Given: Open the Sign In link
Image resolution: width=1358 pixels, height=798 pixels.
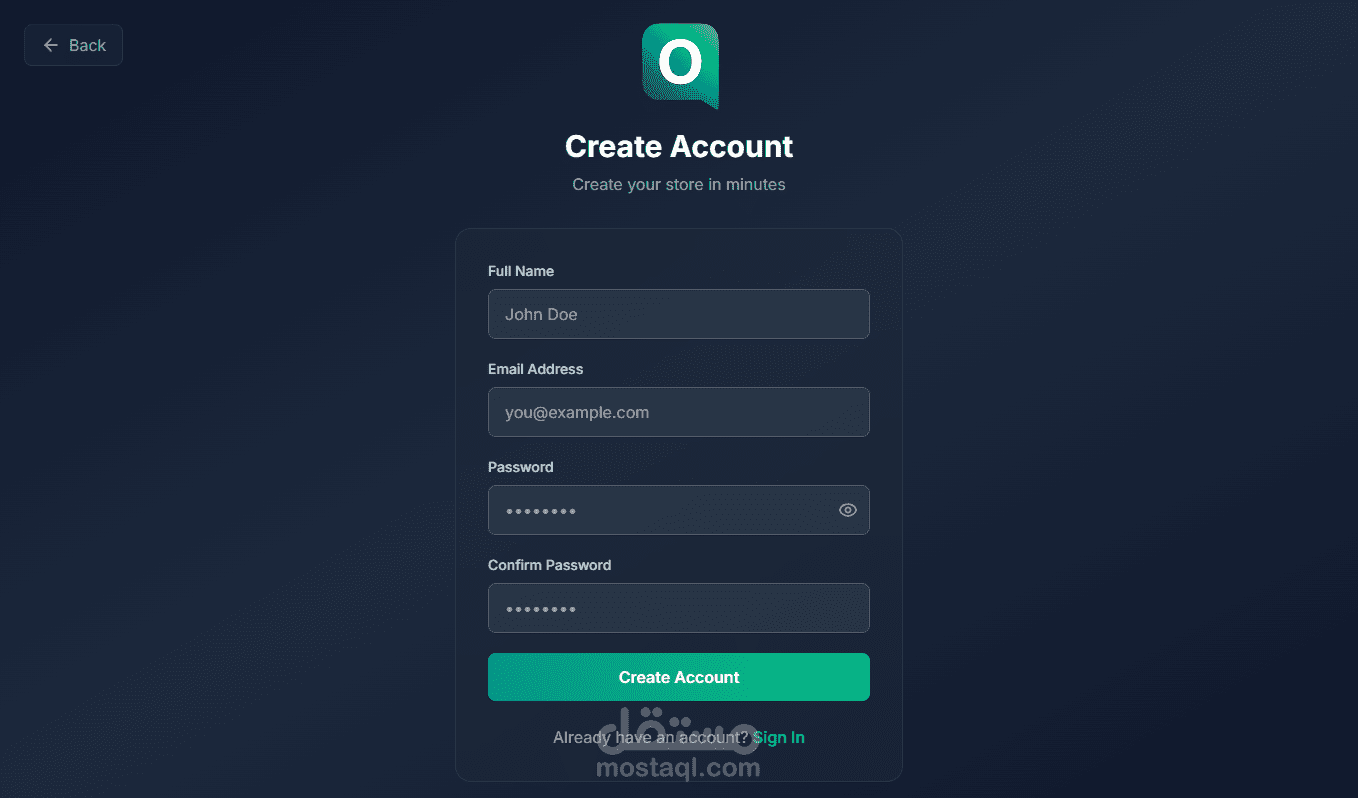Looking at the screenshot, I should [779, 737].
